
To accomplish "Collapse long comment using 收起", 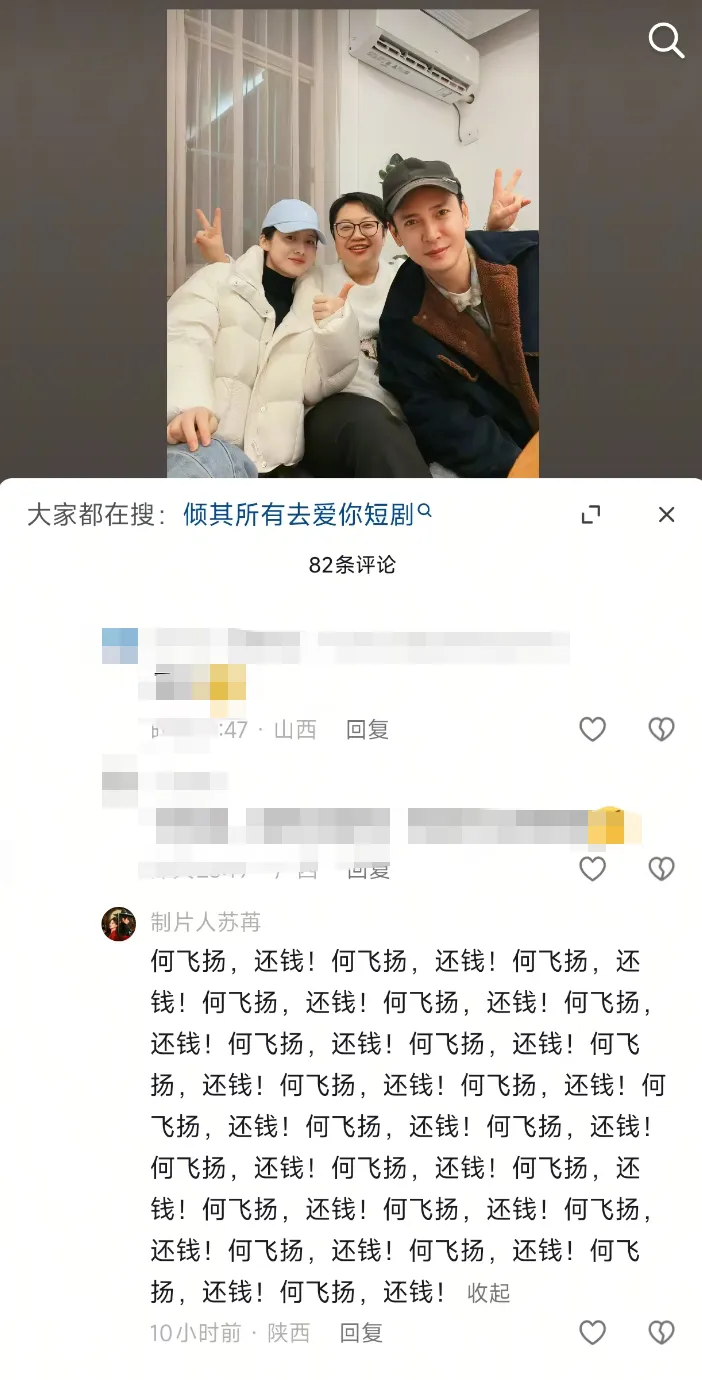I will pyautogui.click(x=489, y=1293).
